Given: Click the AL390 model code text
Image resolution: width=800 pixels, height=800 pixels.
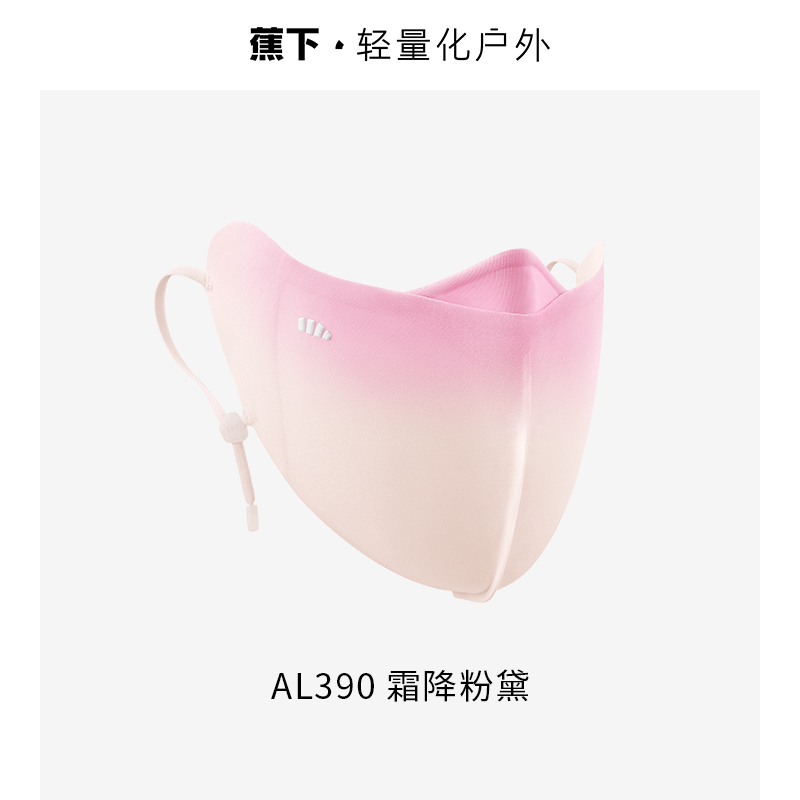Looking at the screenshot, I should pos(323,686).
